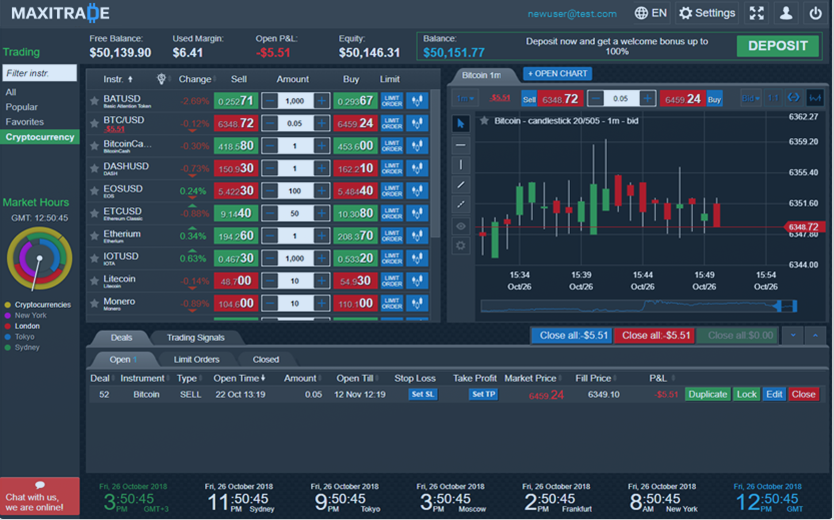Select the Bitcoin 1m chart tab
834x520 pixels.
(x=481, y=75)
